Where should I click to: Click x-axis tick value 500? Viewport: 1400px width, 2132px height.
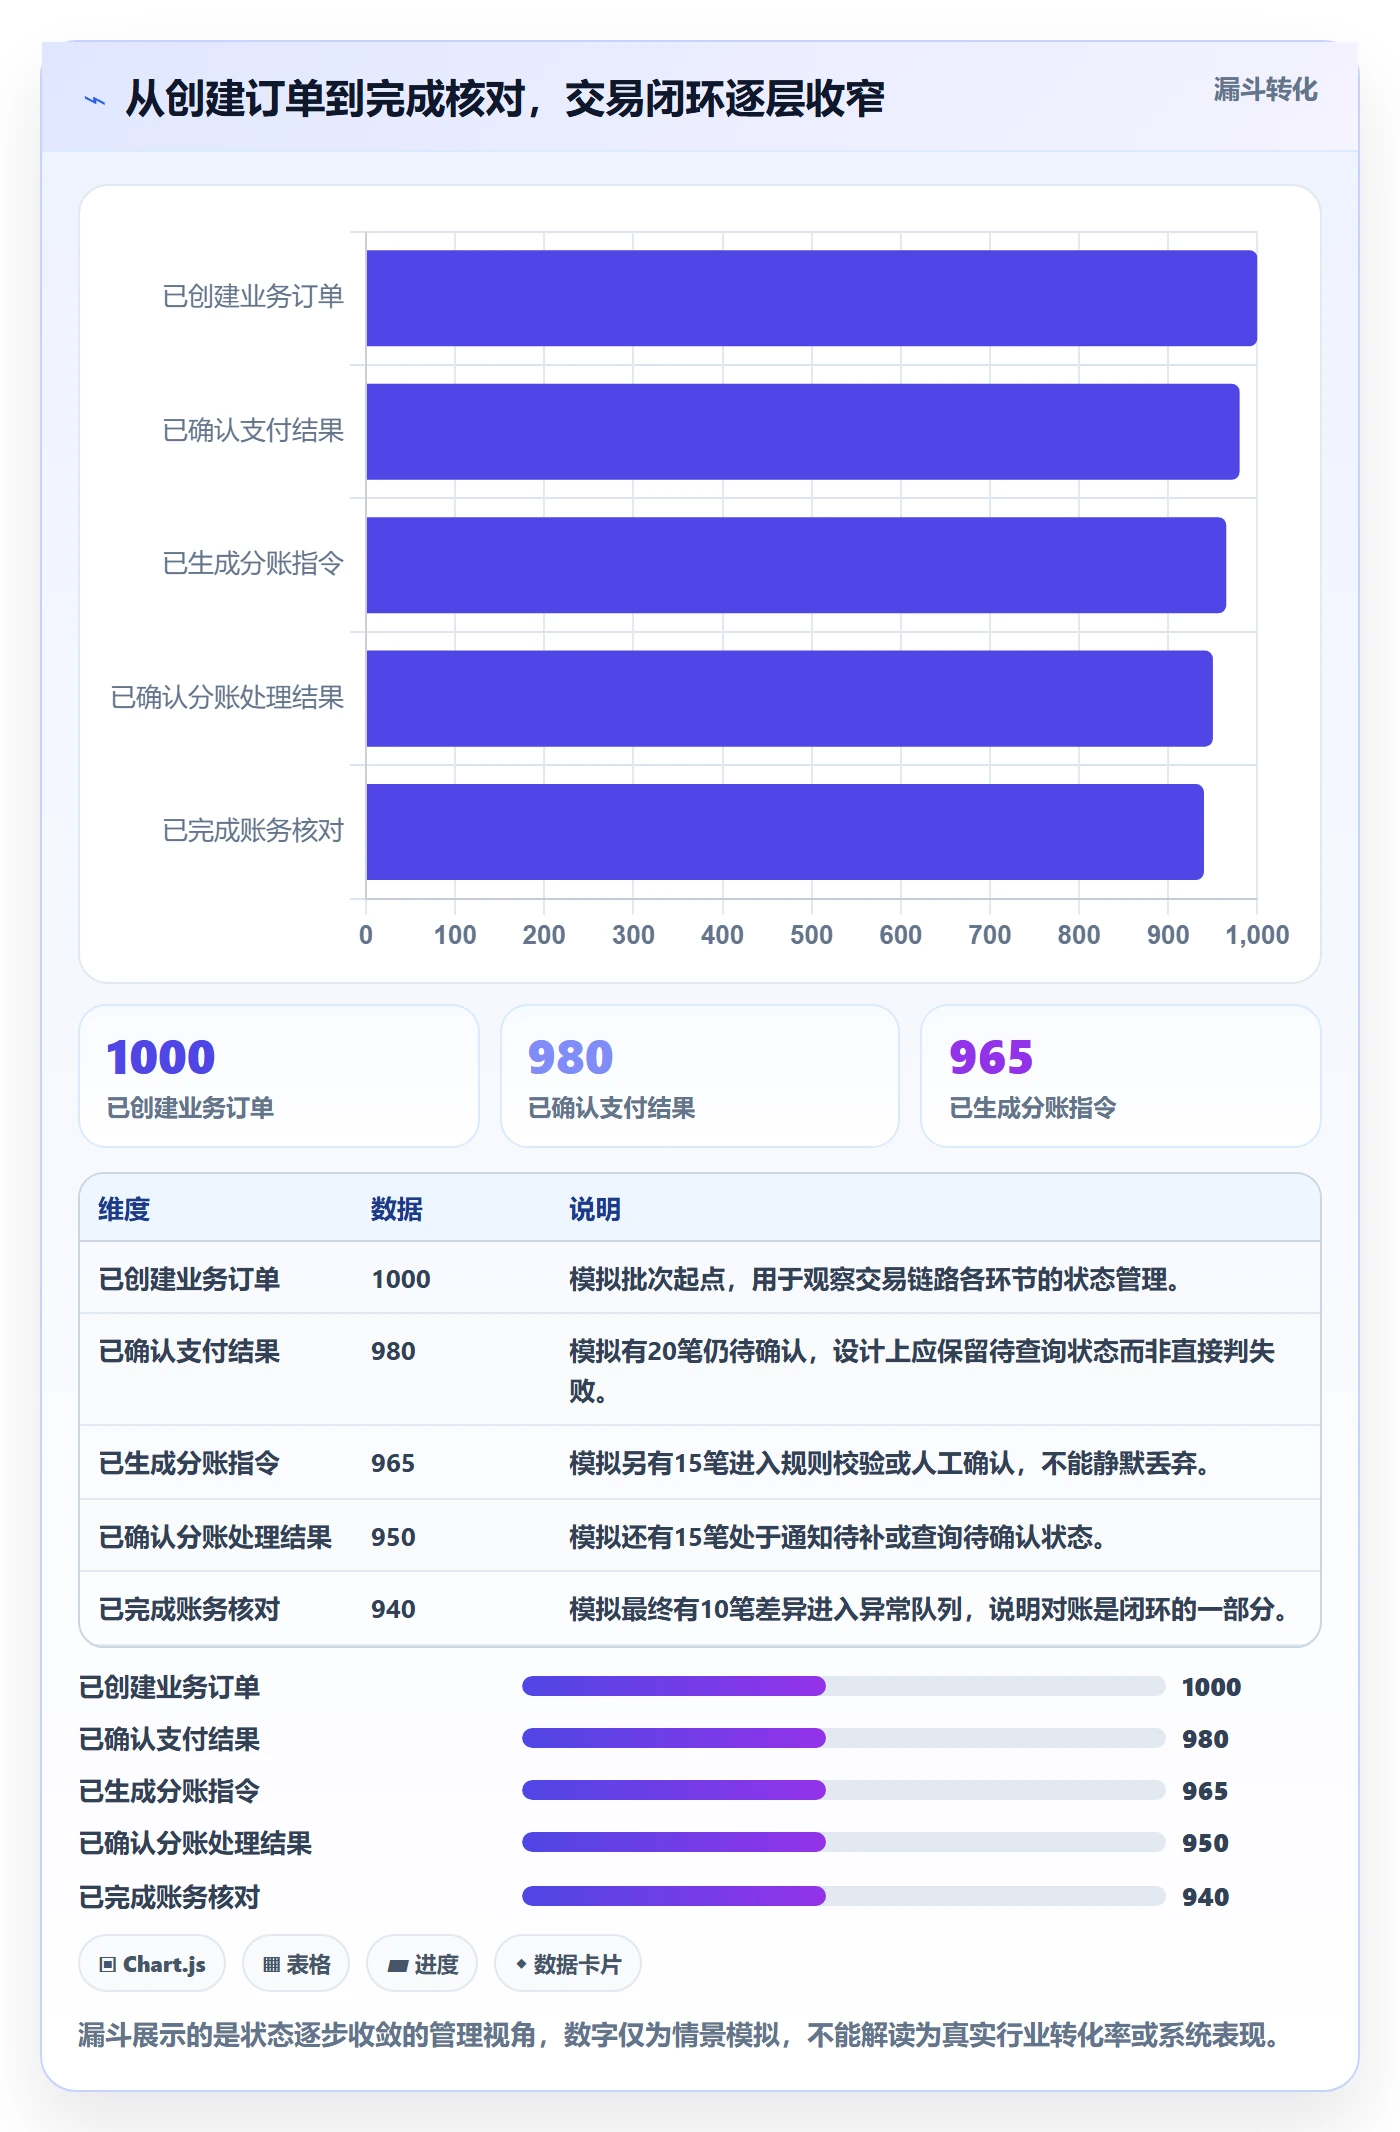(811, 935)
